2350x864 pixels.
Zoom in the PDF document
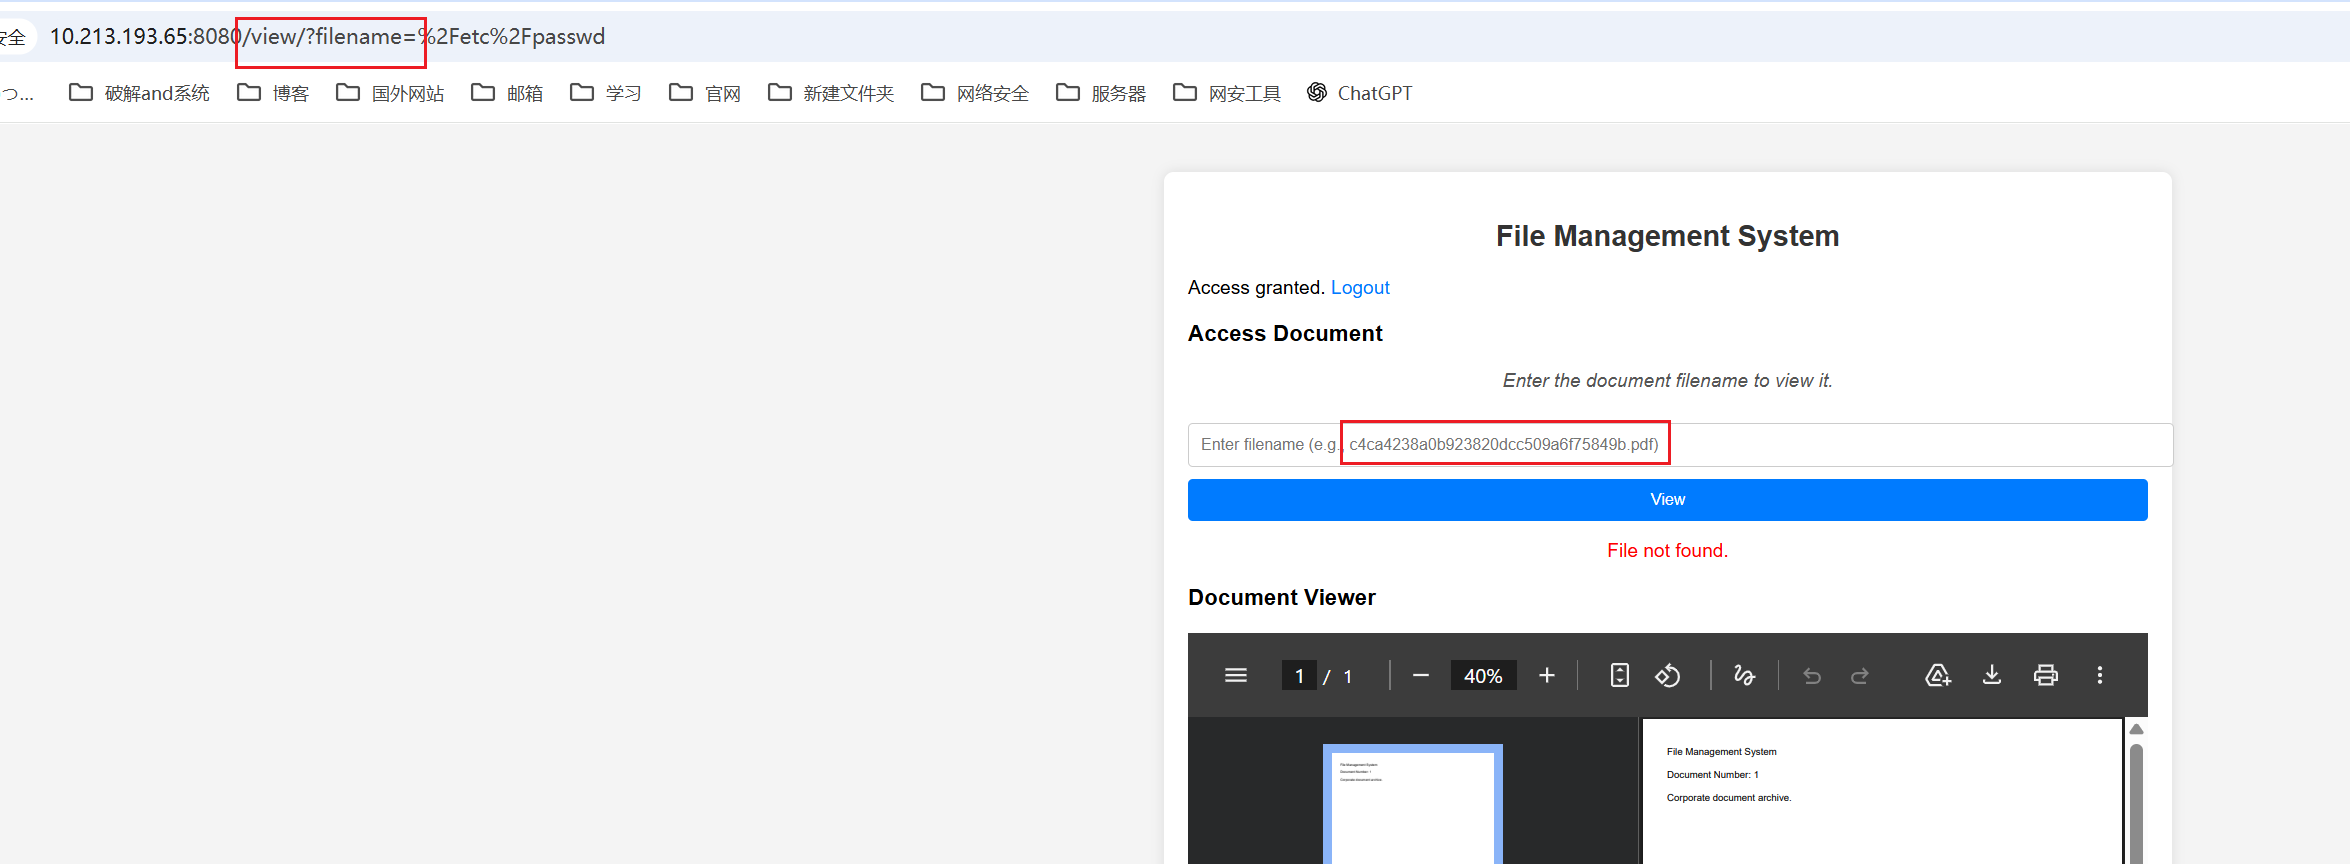pos(1546,676)
